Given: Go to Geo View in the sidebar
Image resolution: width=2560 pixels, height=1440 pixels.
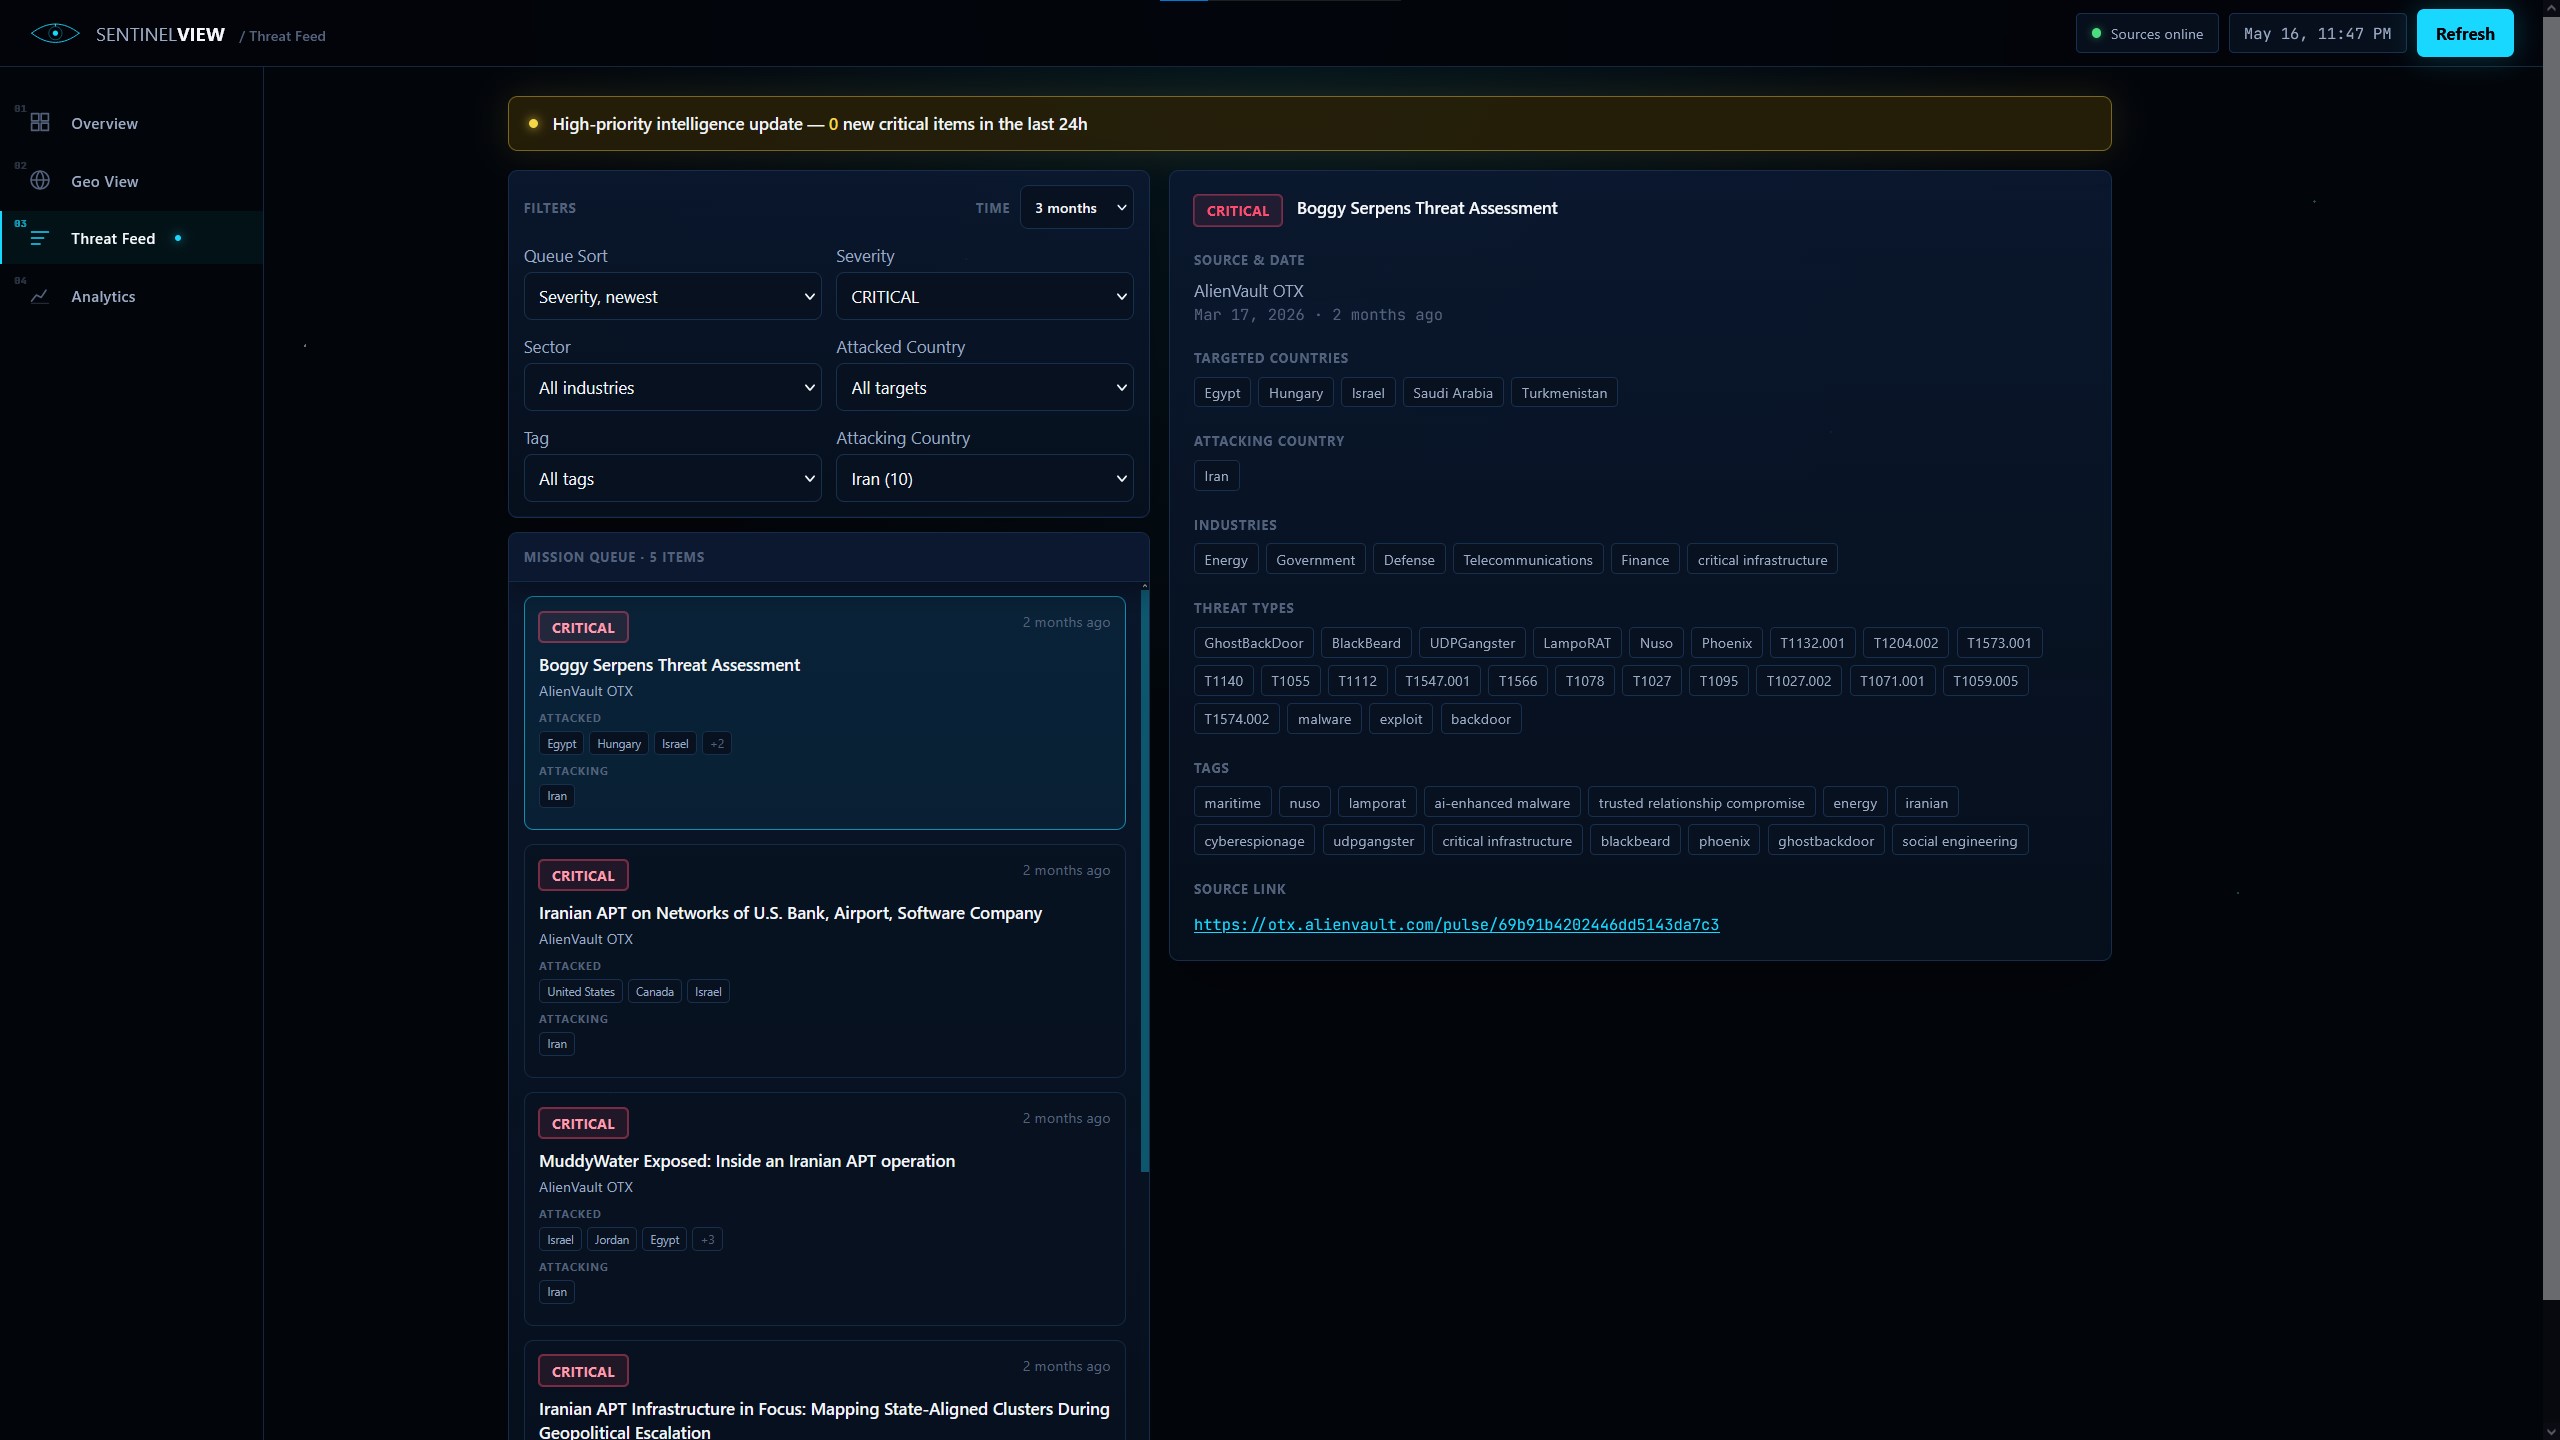Looking at the screenshot, I should (x=131, y=181).
